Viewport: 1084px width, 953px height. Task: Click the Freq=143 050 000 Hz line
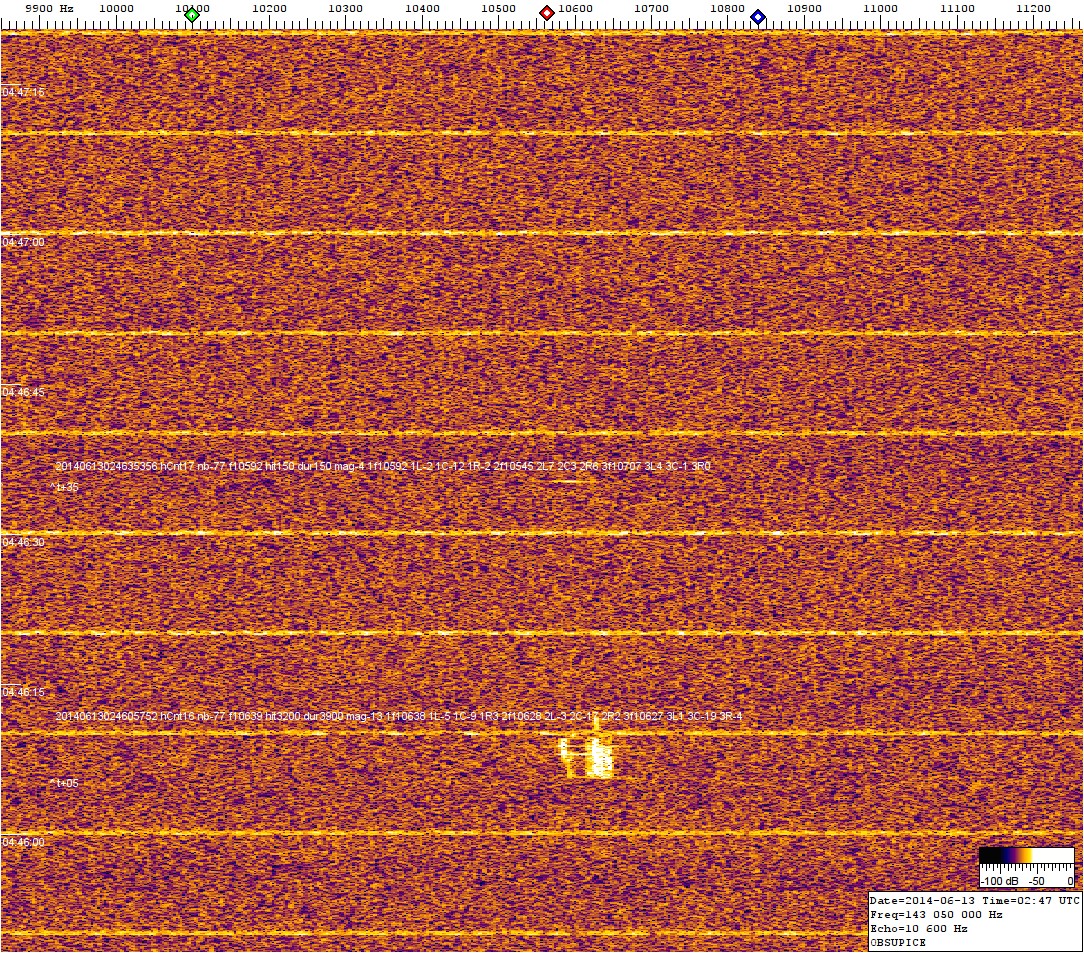pyautogui.click(x=936, y=914)
